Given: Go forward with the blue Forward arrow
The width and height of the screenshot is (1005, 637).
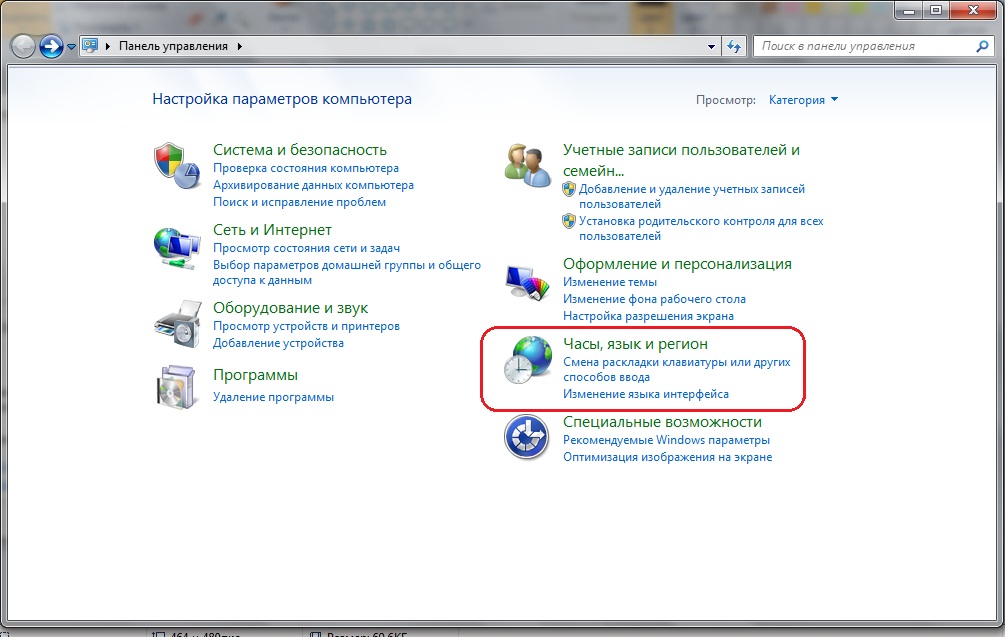Looking at the screenshot, I should (51, 46).
